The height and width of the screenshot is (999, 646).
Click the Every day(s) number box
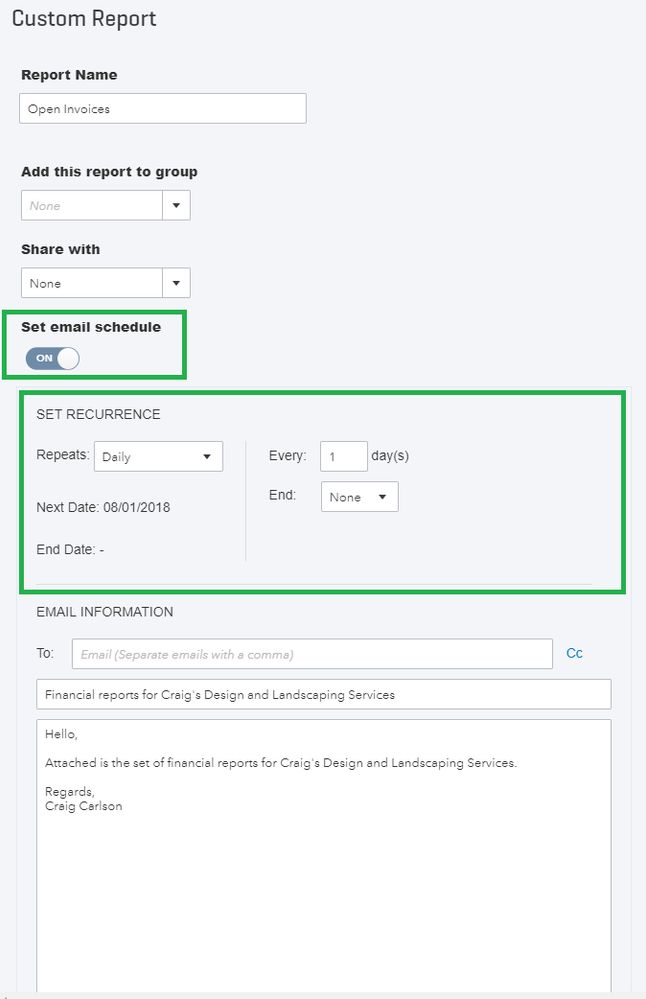click(x=344, y=456)
